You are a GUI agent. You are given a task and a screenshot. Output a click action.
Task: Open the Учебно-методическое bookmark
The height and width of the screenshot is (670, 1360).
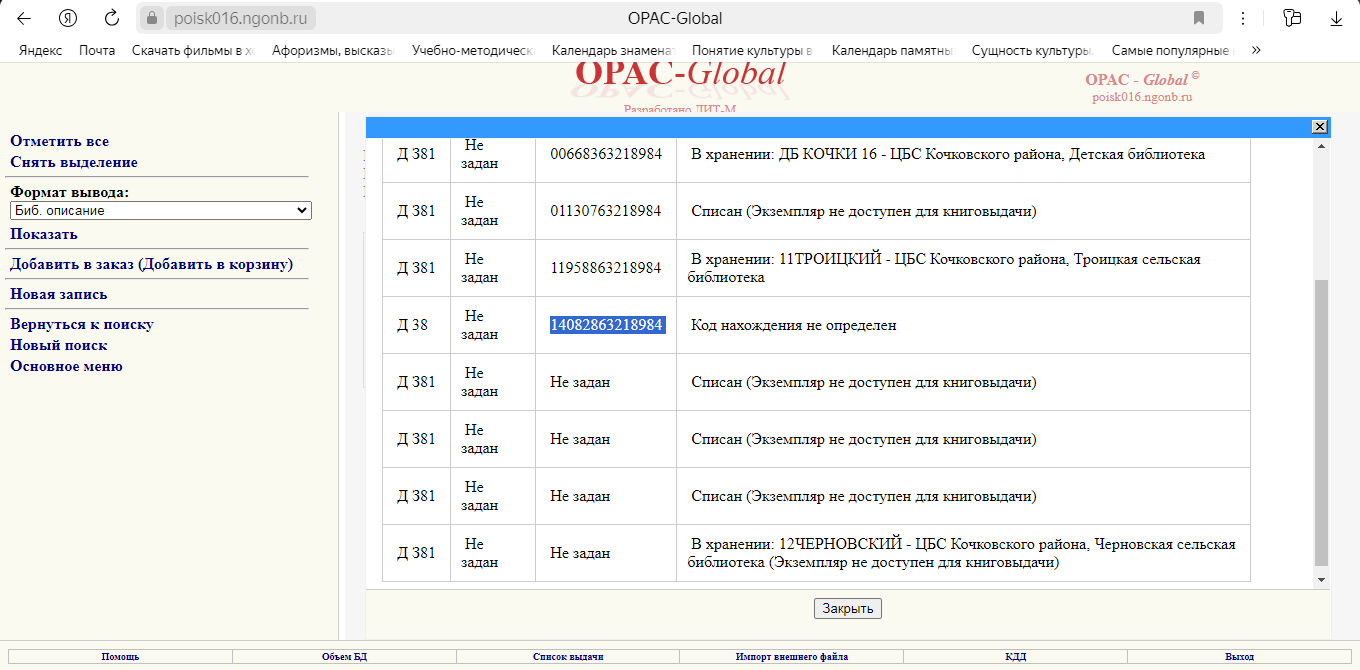[x=474, y=50]
